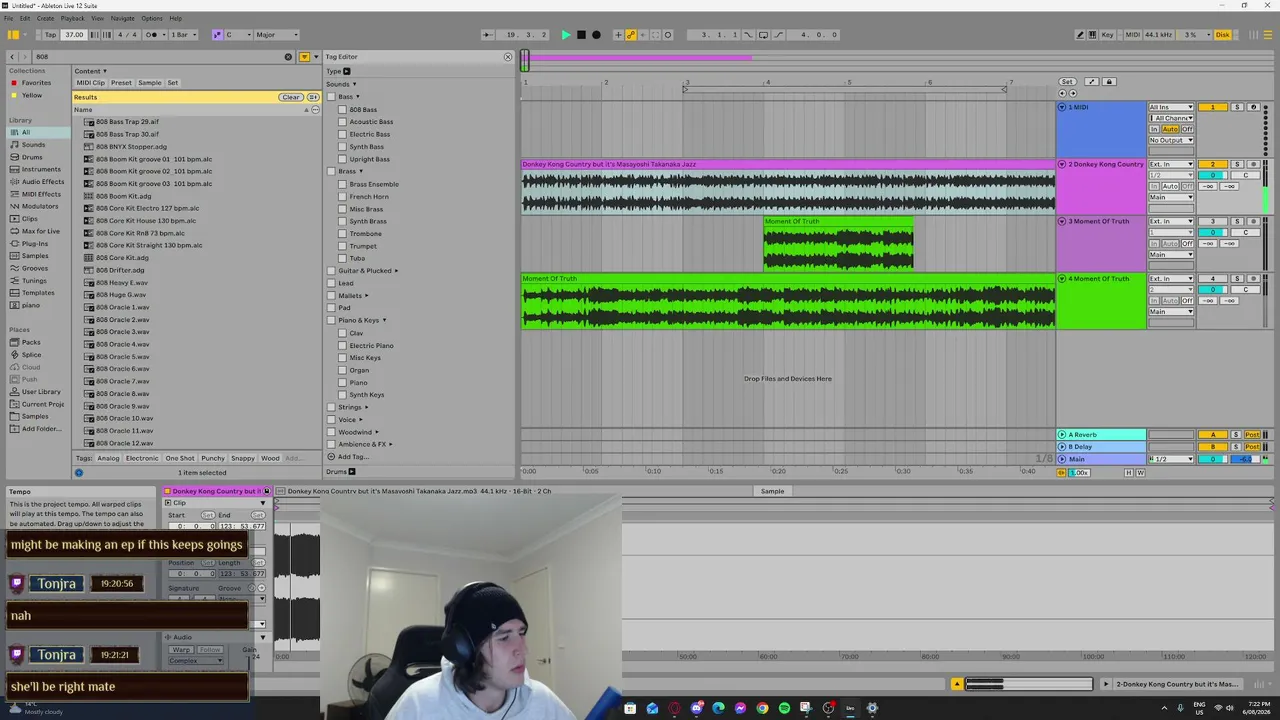Open the 1 Bar quantization dropdown
The width and height of the screenshot is (1280, 720).
[183, 35]
